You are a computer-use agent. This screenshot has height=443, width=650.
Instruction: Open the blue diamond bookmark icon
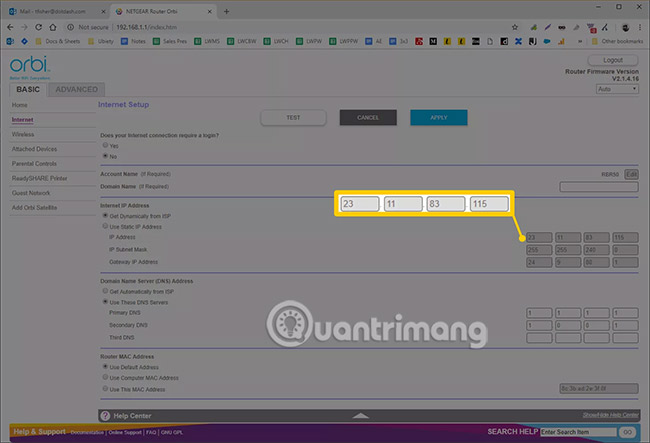24,41
